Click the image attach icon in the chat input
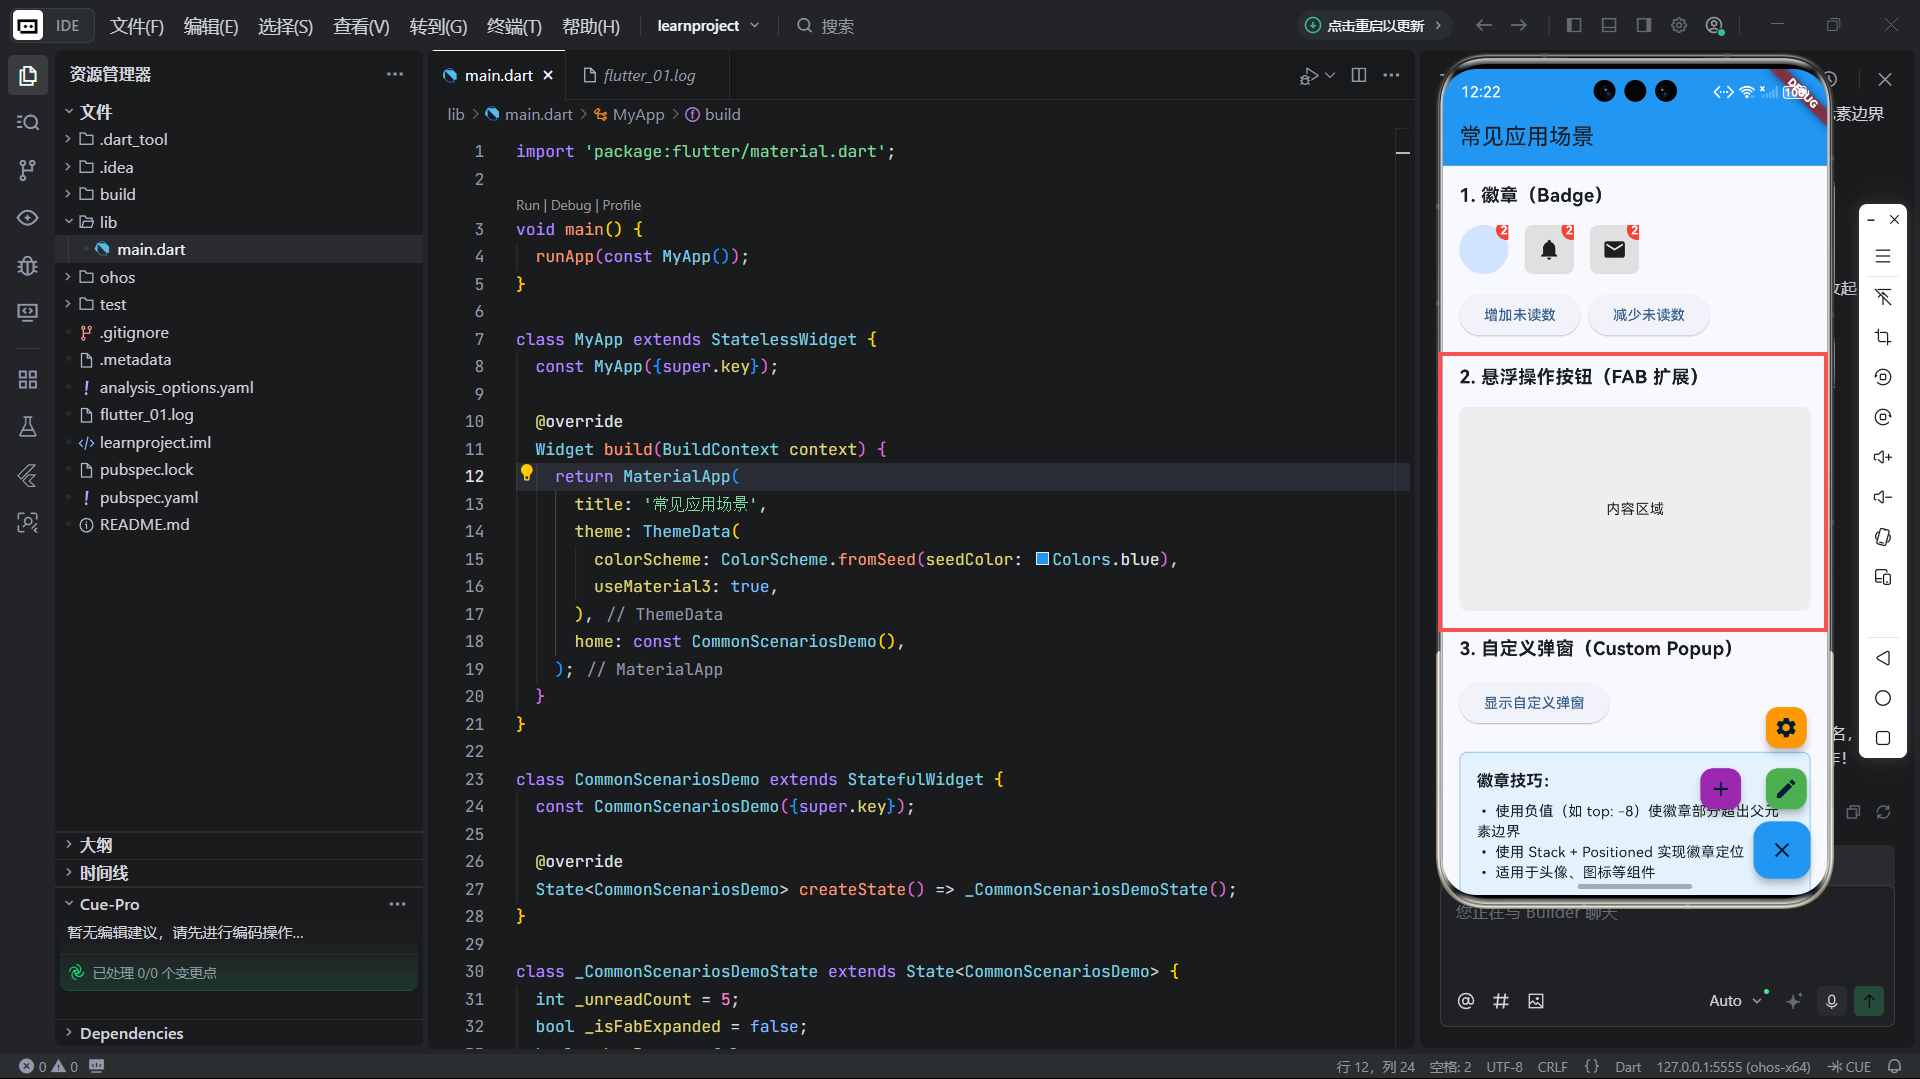Screen dimensions: 1920x1079 [1536, 1001]
